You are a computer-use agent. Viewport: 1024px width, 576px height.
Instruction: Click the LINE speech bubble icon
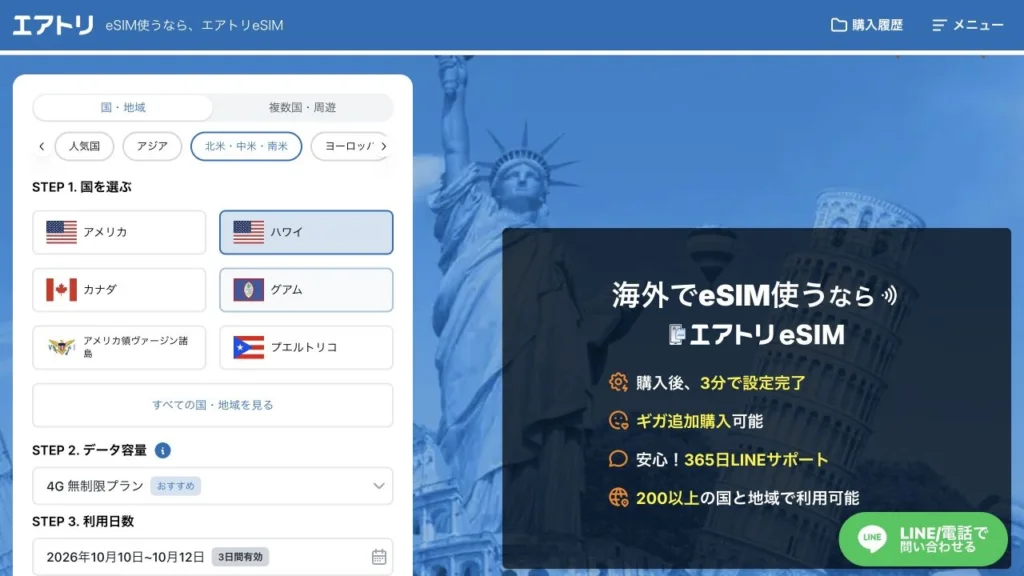click(872, 539)
